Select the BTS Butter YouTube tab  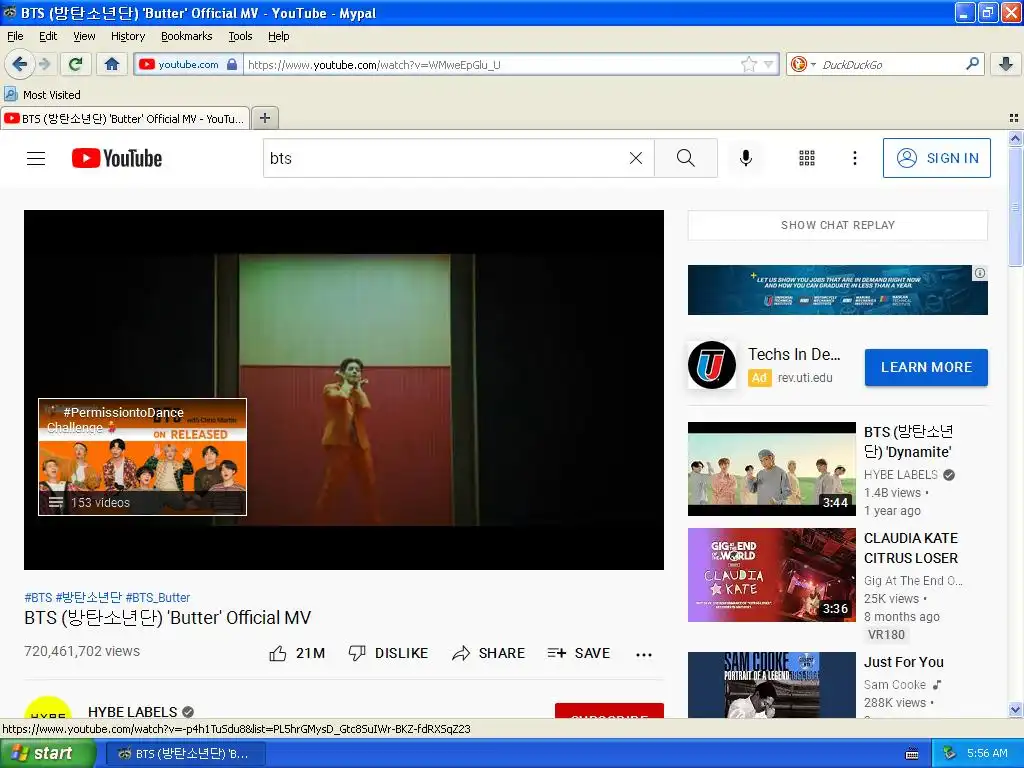tap(125, 118)
